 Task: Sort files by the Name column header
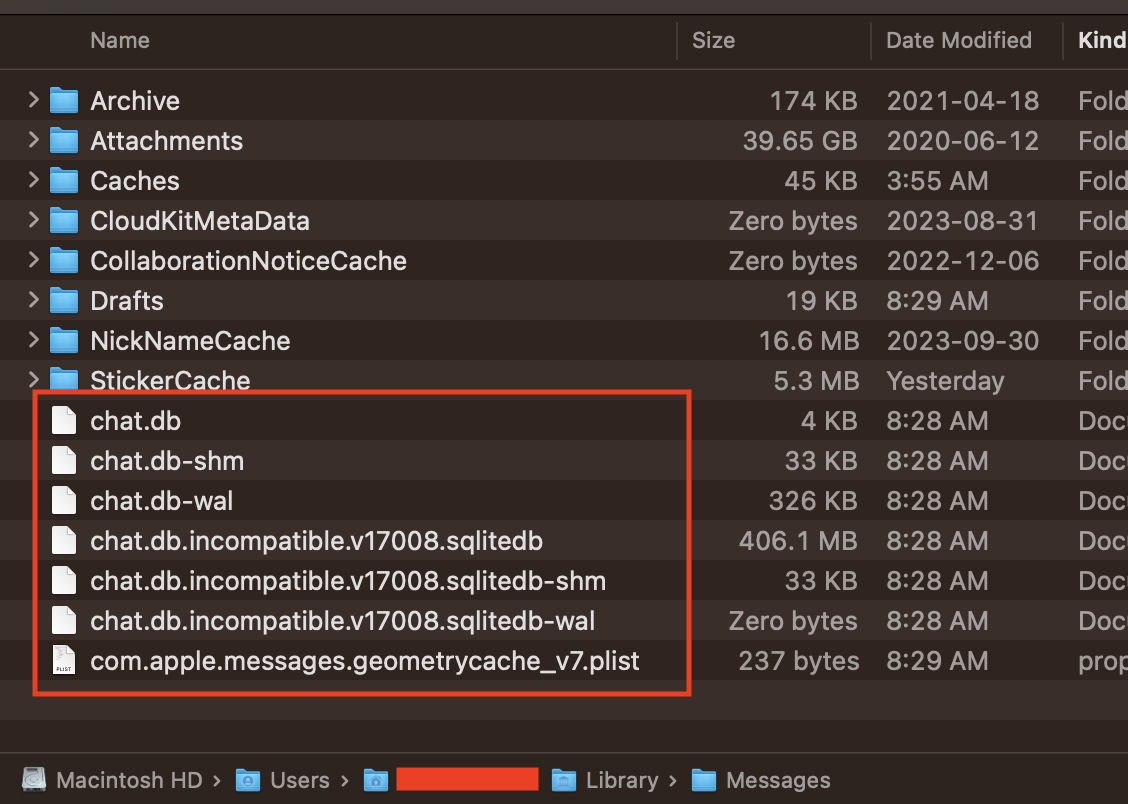(x=120, y=41)
